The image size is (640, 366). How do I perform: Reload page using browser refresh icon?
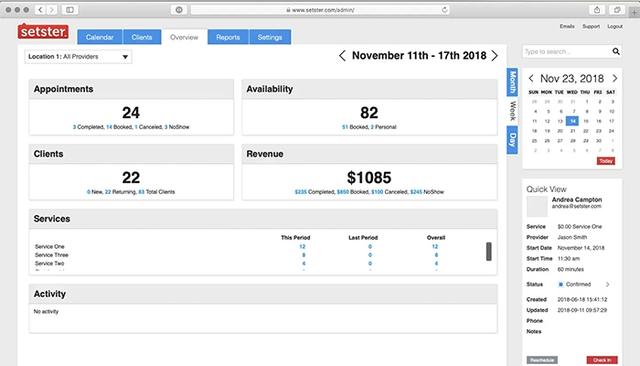click(444, 10)
